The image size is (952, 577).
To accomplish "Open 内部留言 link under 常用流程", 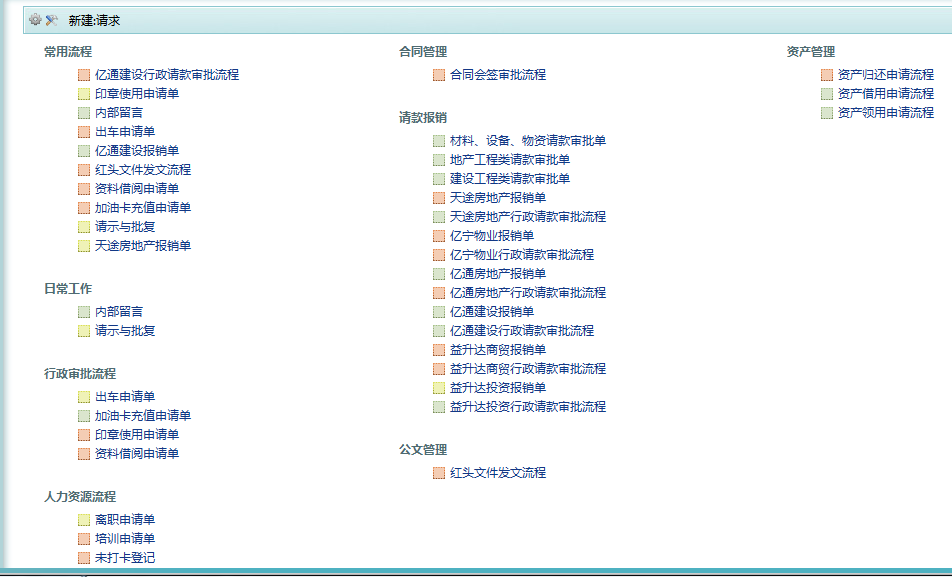I will coord(119,112).
